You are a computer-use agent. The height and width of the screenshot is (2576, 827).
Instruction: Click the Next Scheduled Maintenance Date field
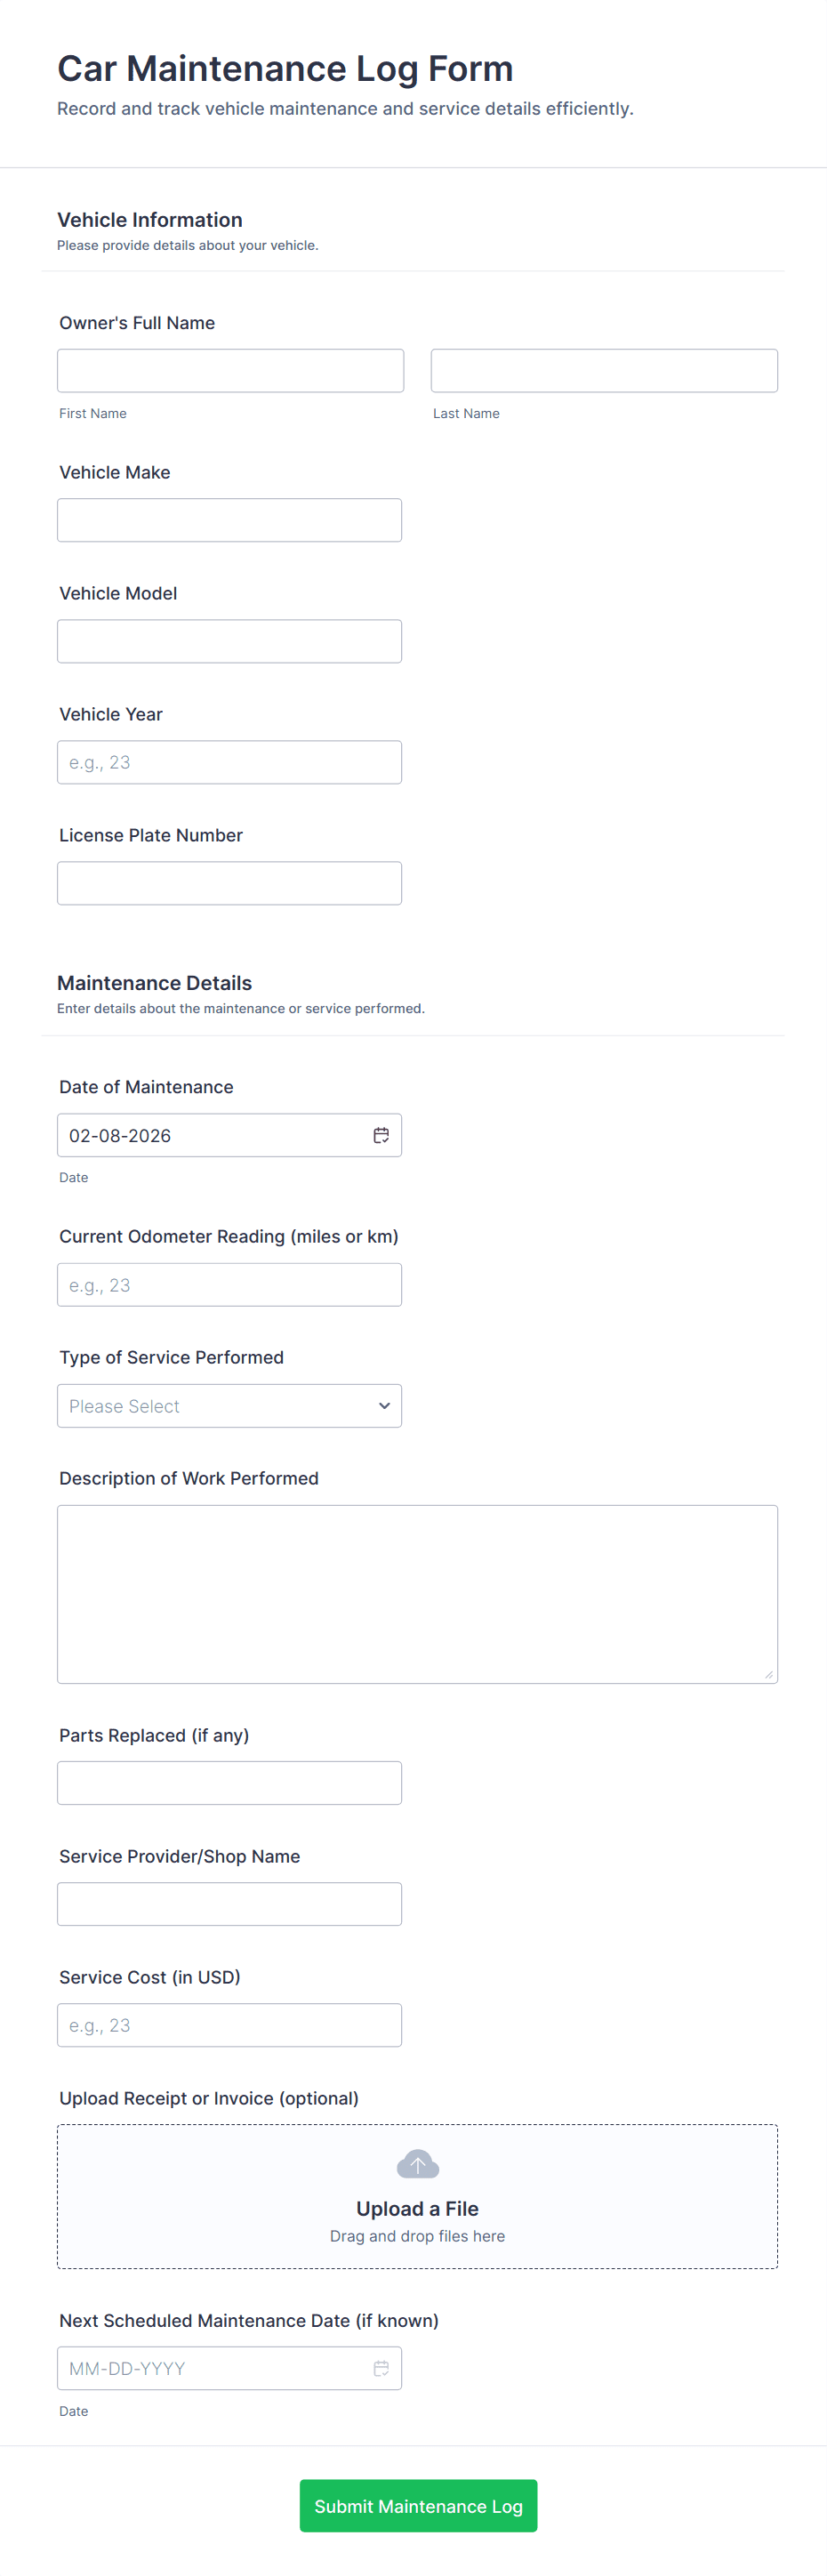[210, 2367]
